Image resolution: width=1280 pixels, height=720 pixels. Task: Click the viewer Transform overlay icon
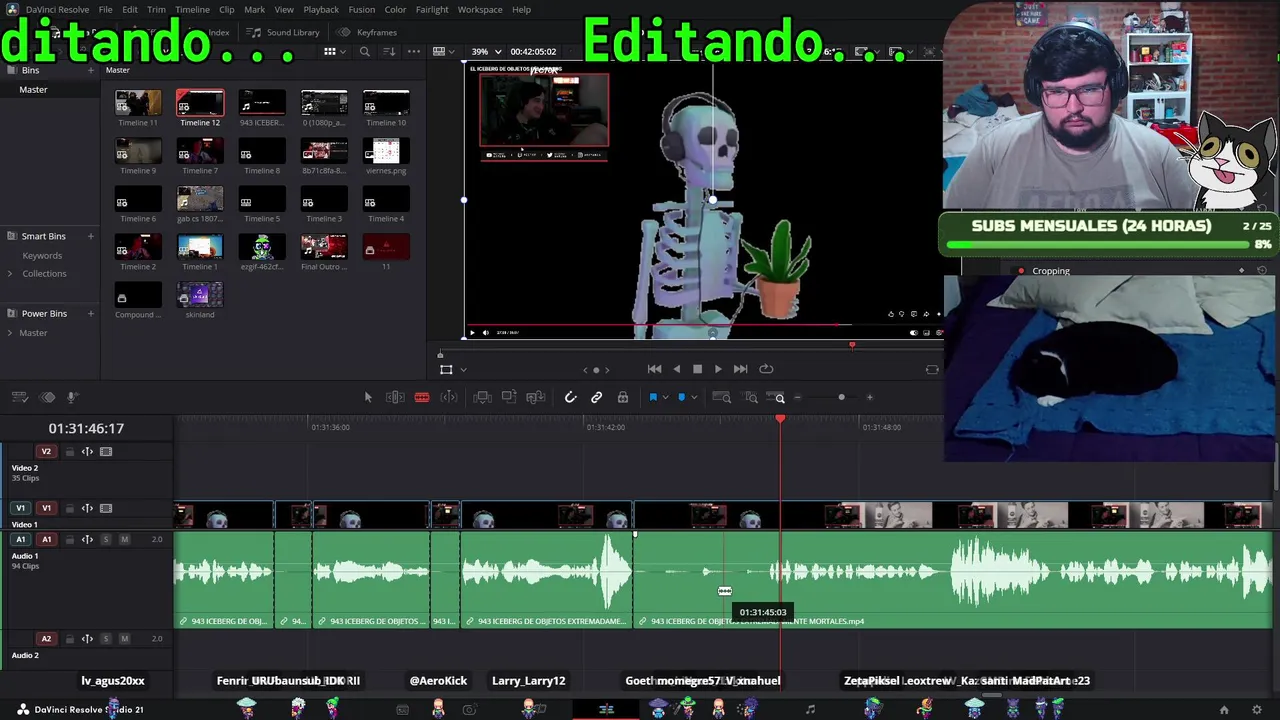446,370
